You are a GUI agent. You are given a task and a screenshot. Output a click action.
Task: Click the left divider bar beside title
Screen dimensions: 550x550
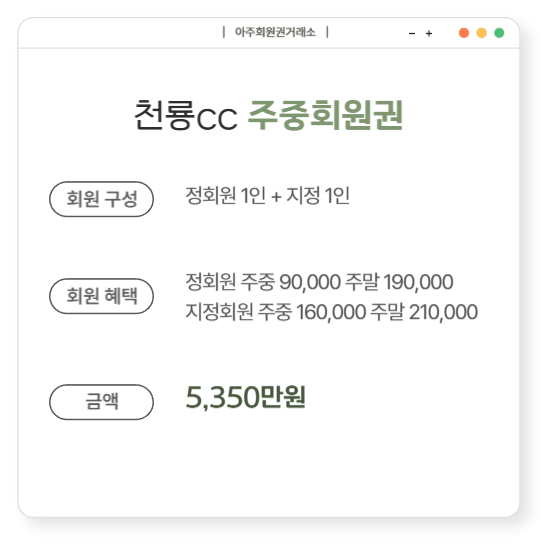click(x=223, y=32)
